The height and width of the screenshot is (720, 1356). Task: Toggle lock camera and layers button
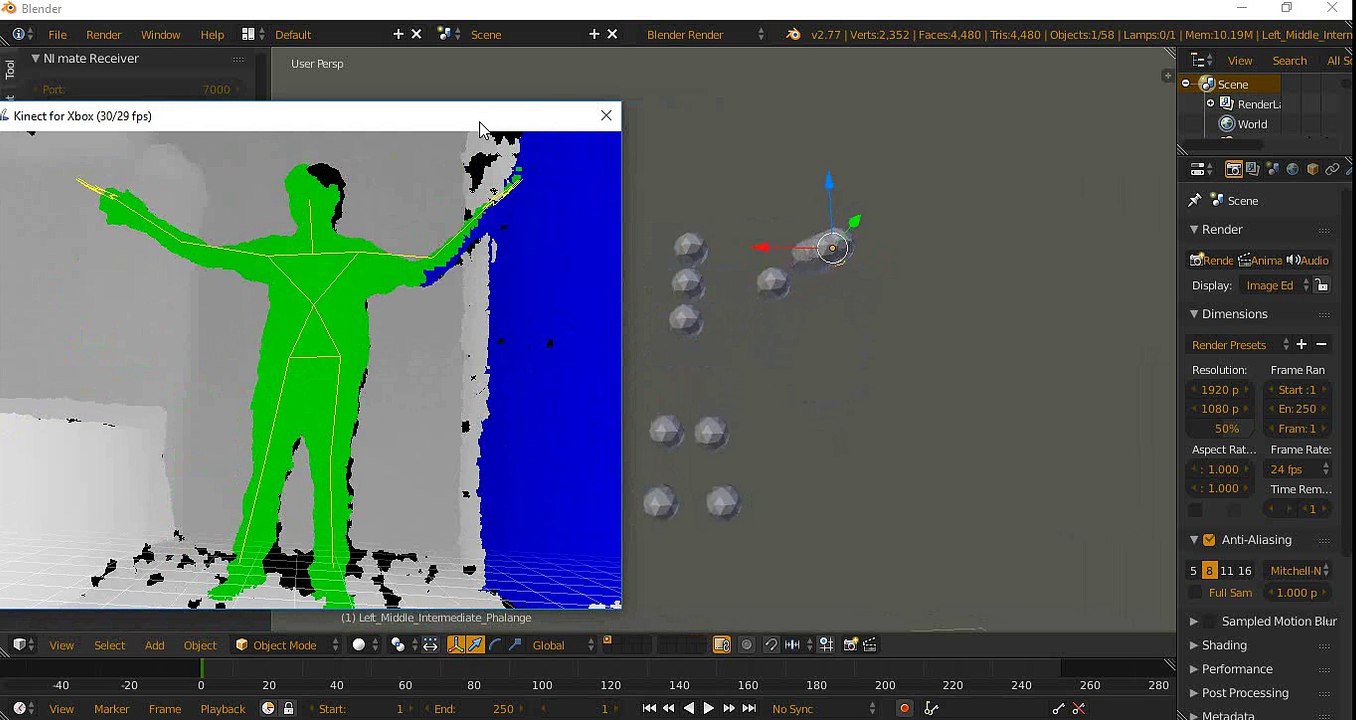tap(722, 645)
